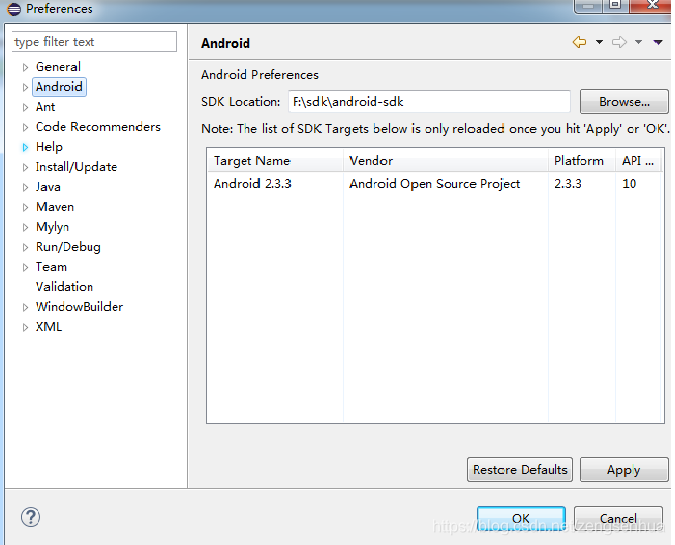Screen dimensions: 675x545
Task: Sort by API level column header
Action: click(638, 161)
